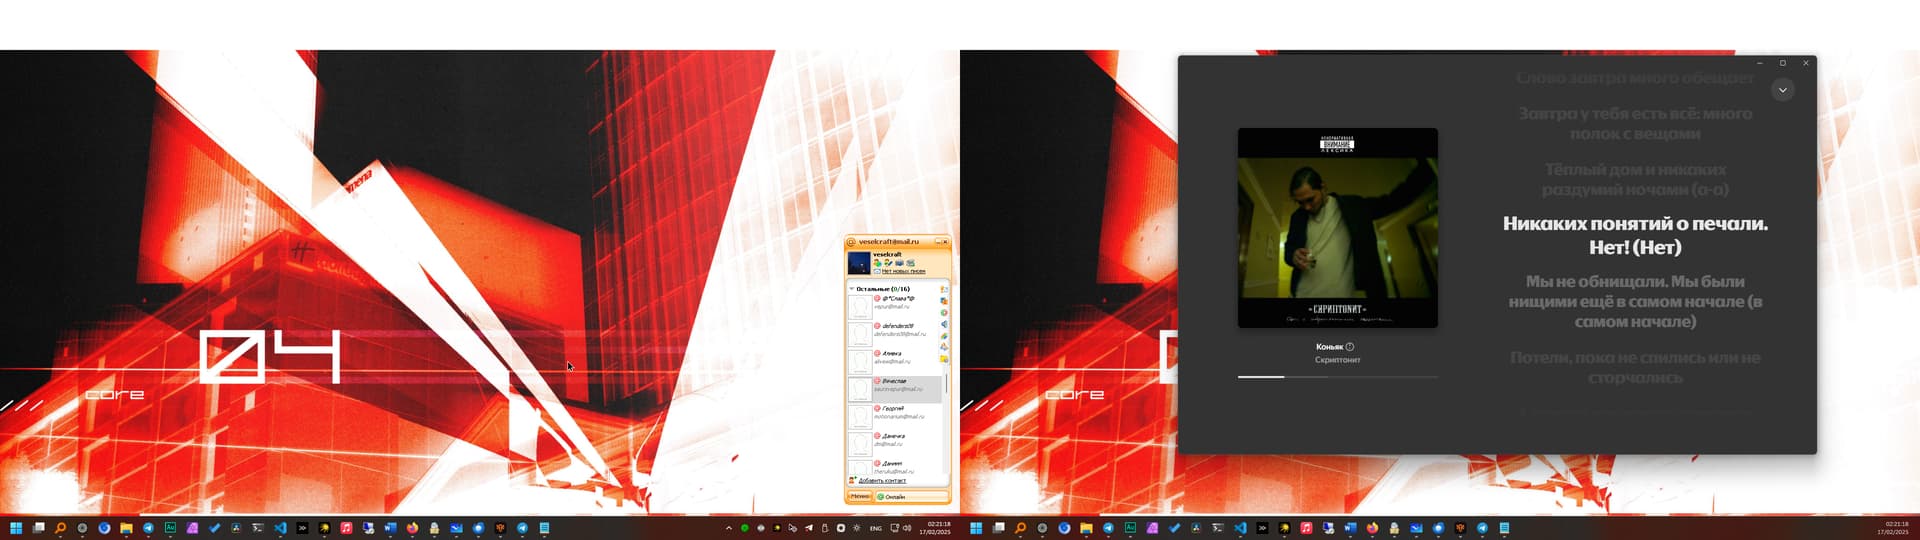
Task: Open purple Affinity icon on left monitor taskbar
Action: pyautogui.click(x=192, y=528)
